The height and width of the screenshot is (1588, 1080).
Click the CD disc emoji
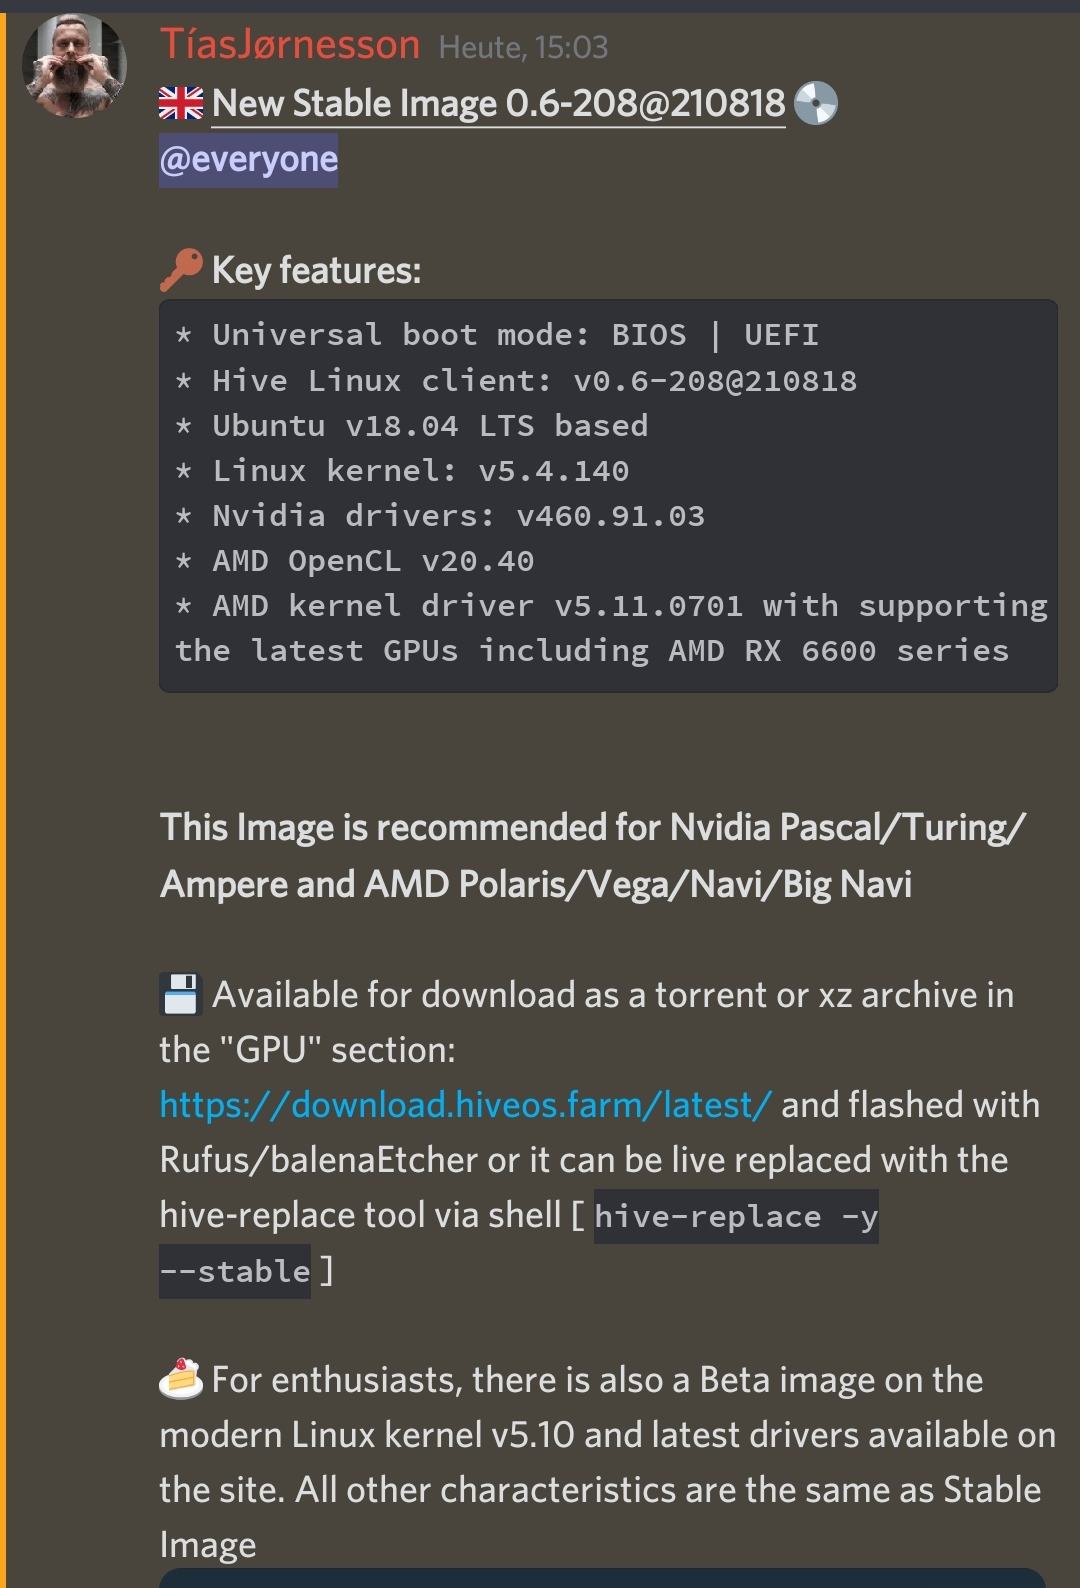815,103
